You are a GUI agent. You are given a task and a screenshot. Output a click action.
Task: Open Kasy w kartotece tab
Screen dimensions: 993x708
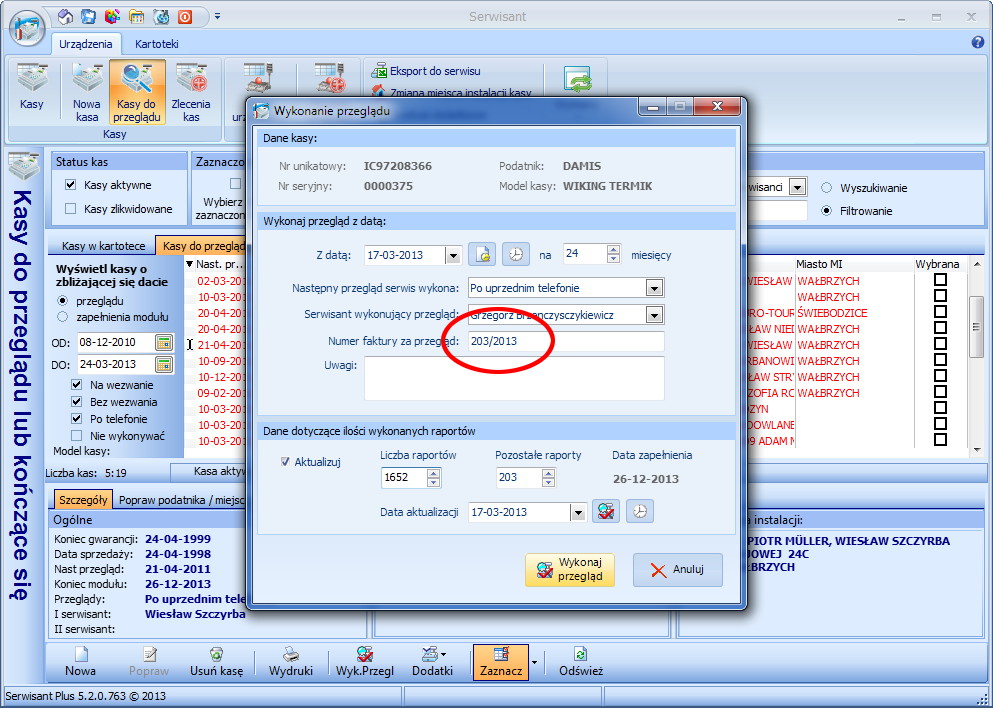coord(103,246)
